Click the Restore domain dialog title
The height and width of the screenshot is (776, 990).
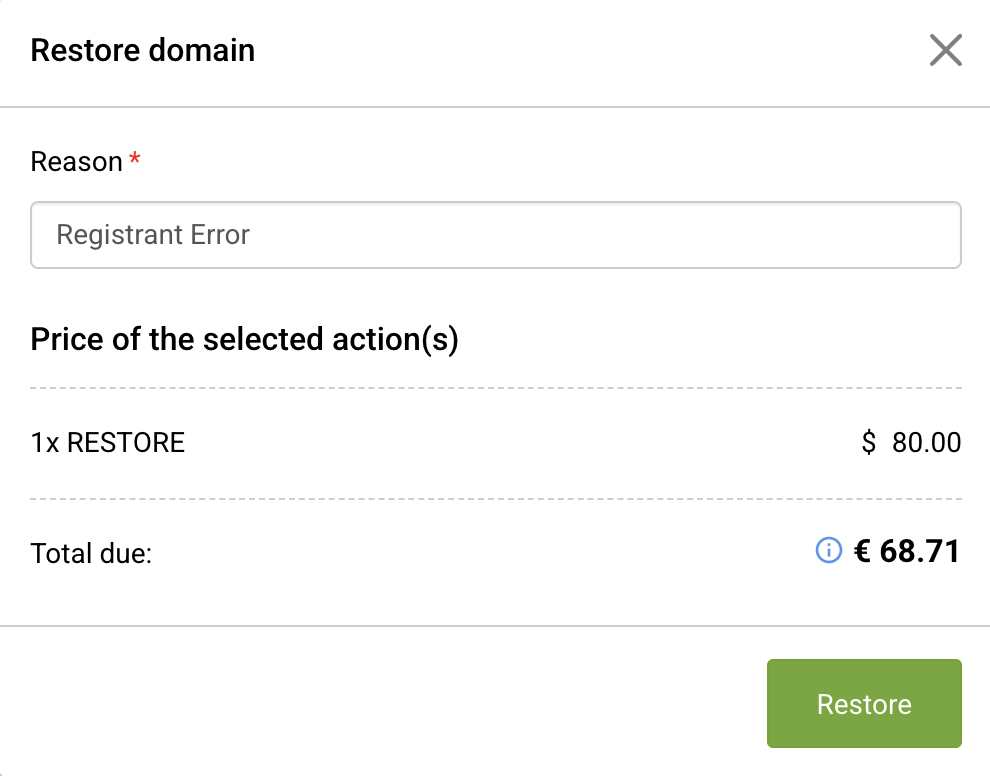point(143,50)
